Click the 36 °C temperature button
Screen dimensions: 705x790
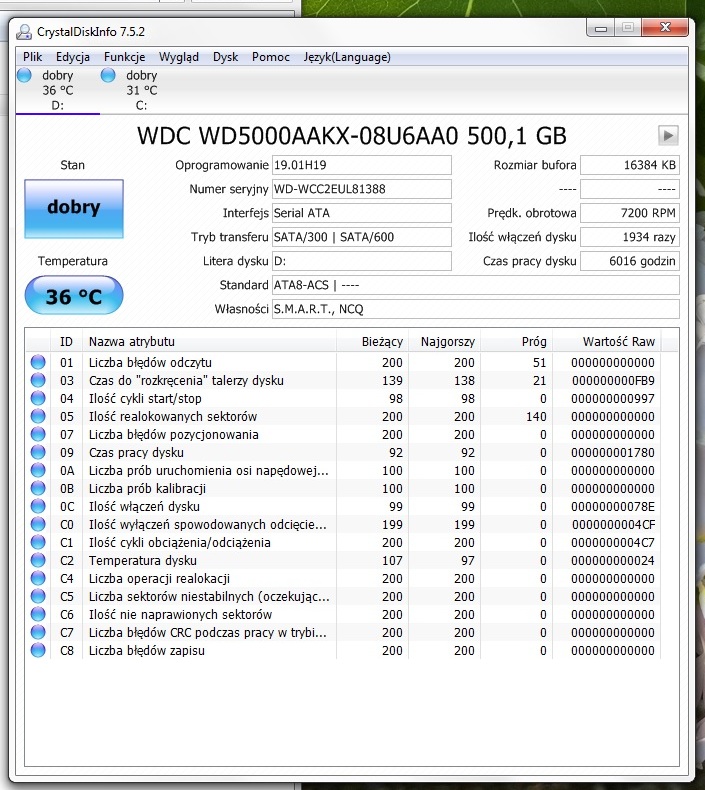[74, 295]
